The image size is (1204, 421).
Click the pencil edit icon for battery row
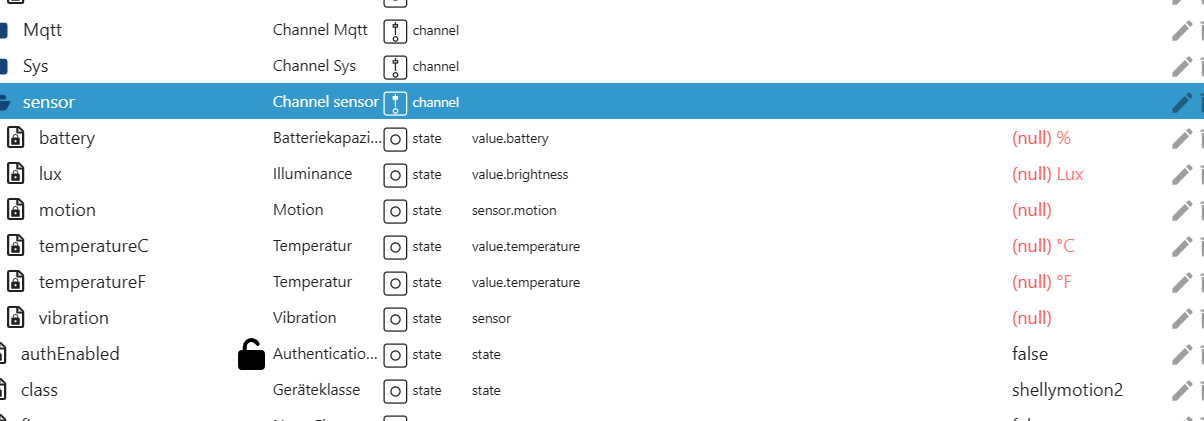pyautogui.click(x=1182, y=138)
